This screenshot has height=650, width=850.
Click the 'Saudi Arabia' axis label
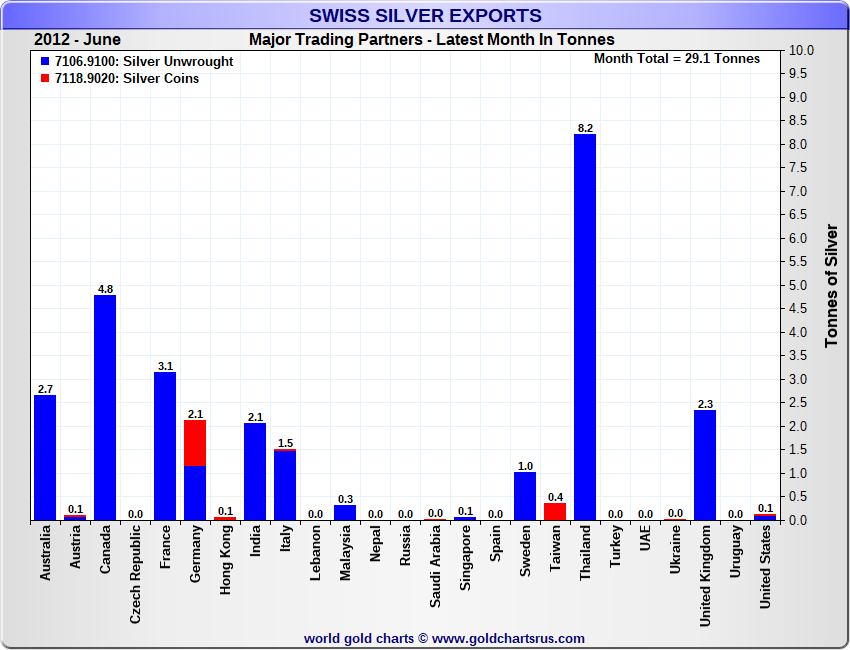point(435,566)
